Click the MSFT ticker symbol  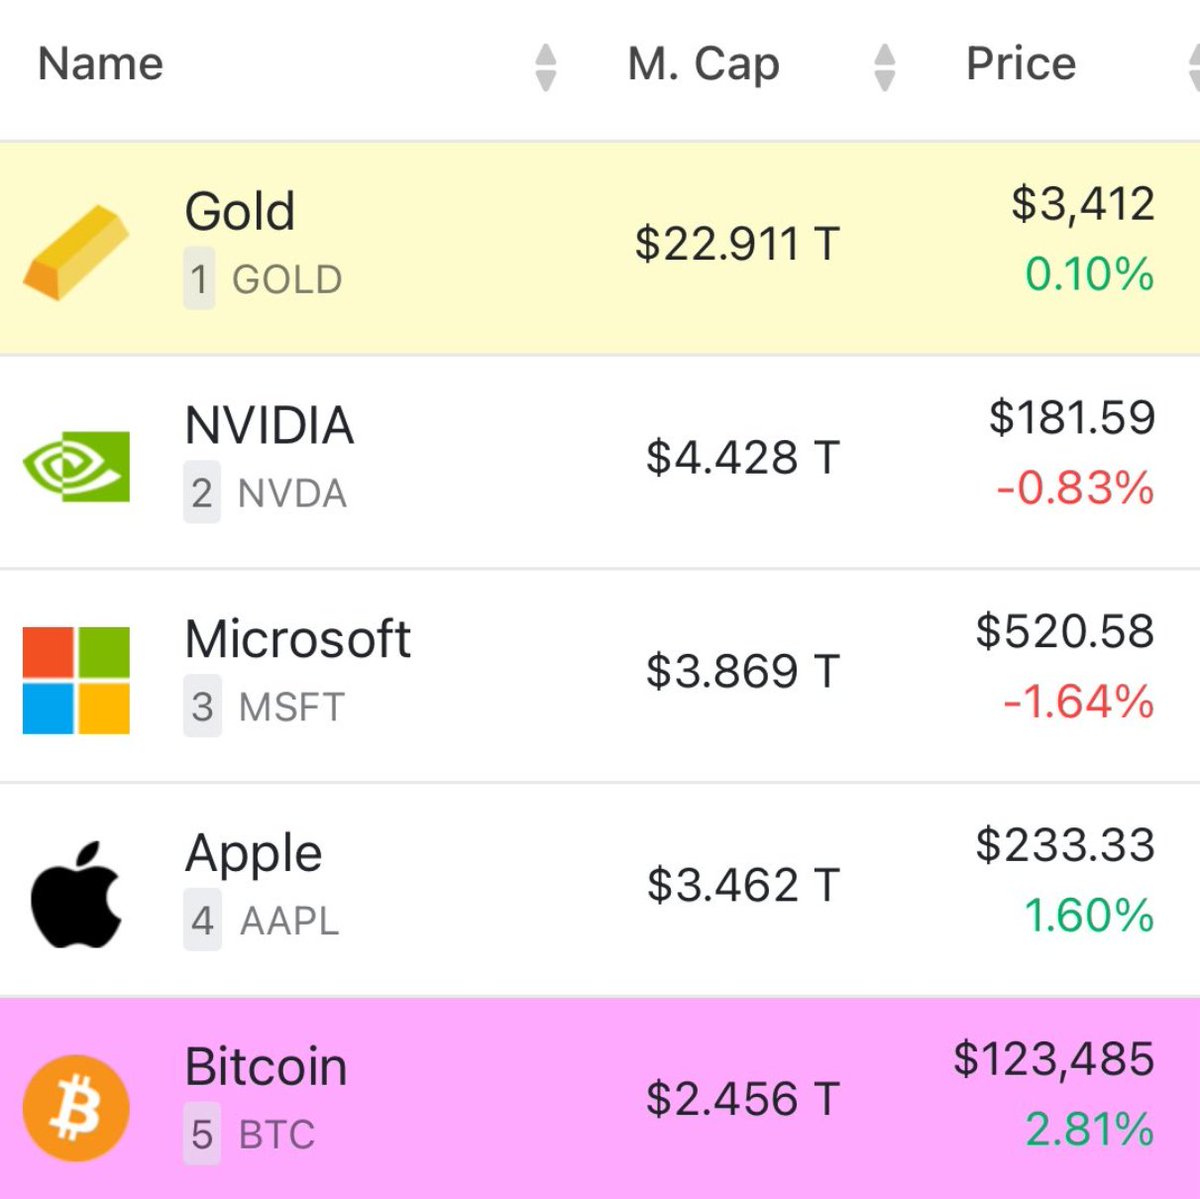291,707
